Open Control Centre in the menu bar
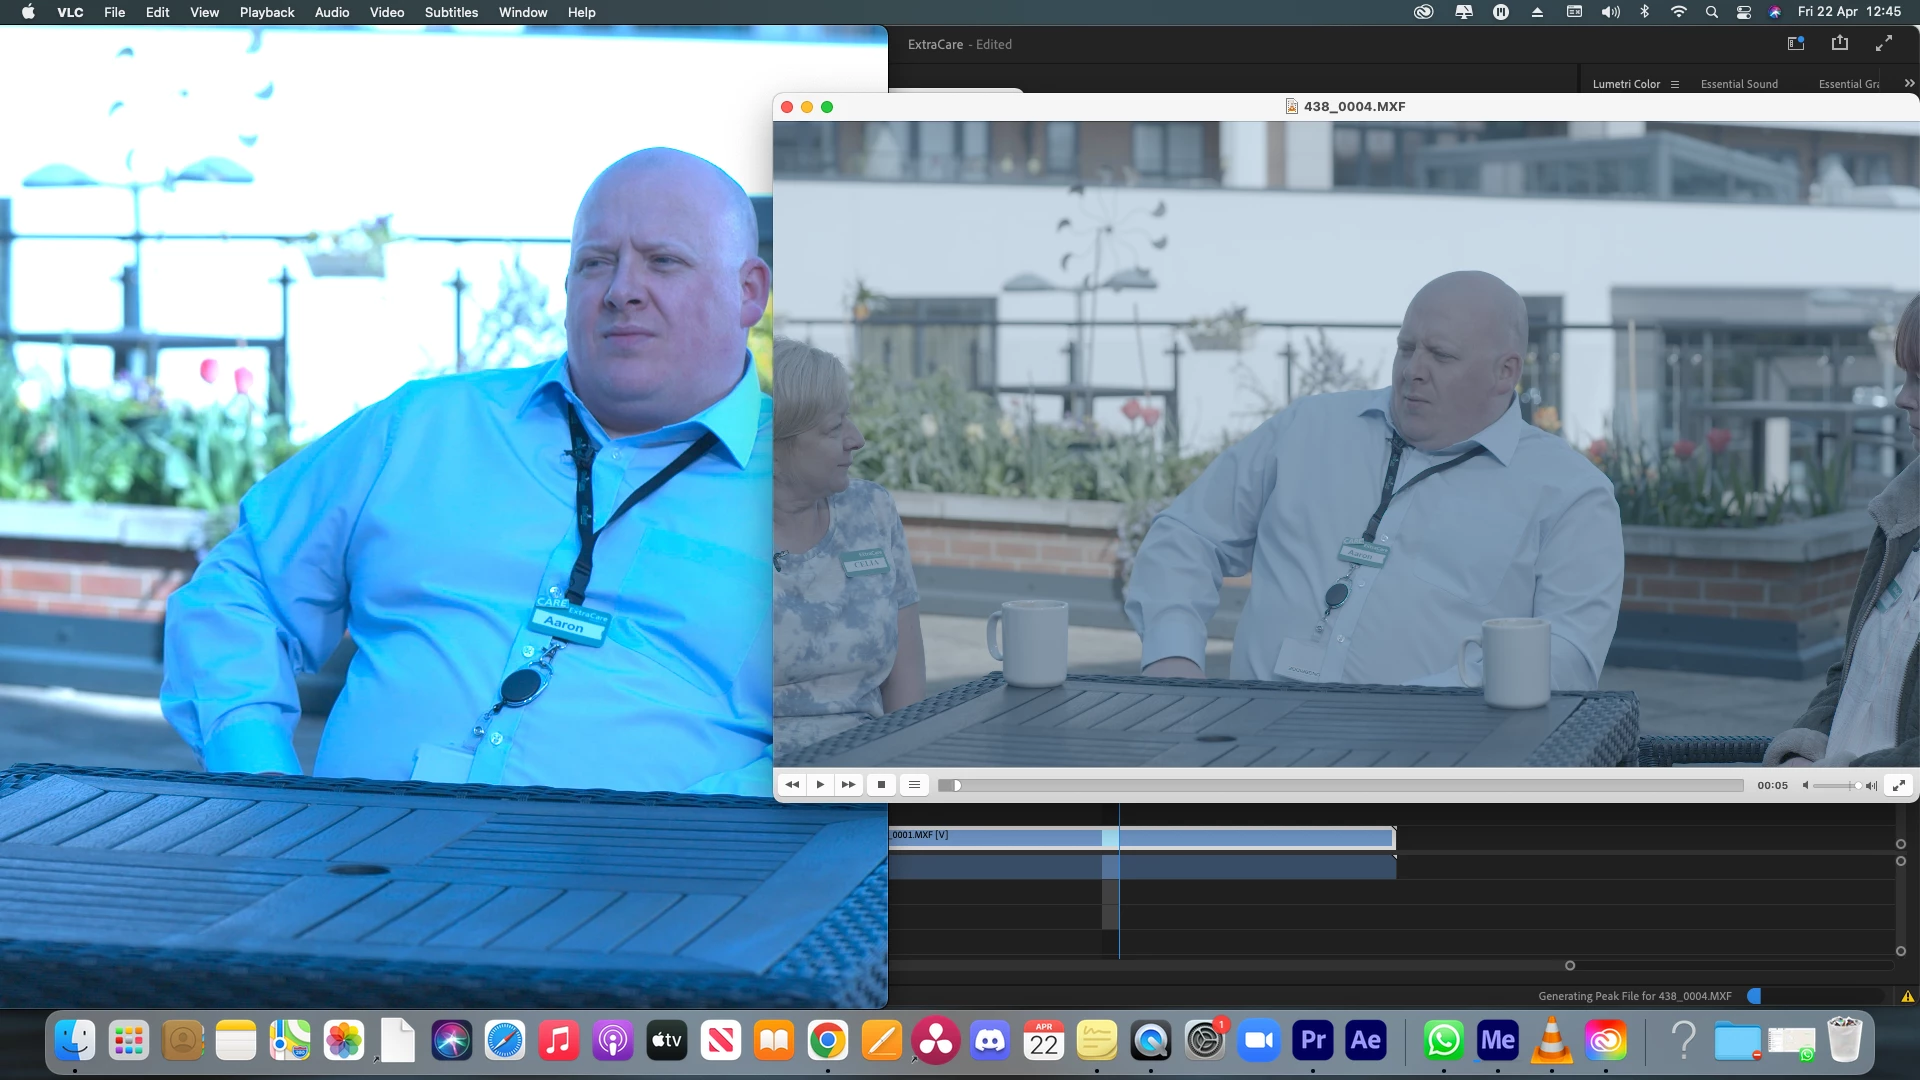This screenshot has height=1080, width=1920. tap(1743, 12)
